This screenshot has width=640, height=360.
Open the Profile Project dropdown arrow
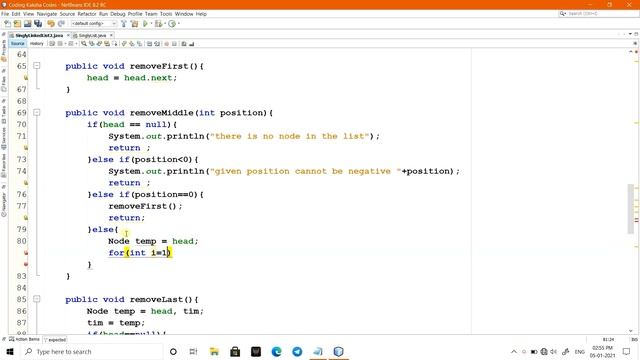click(x=178, y=24)
